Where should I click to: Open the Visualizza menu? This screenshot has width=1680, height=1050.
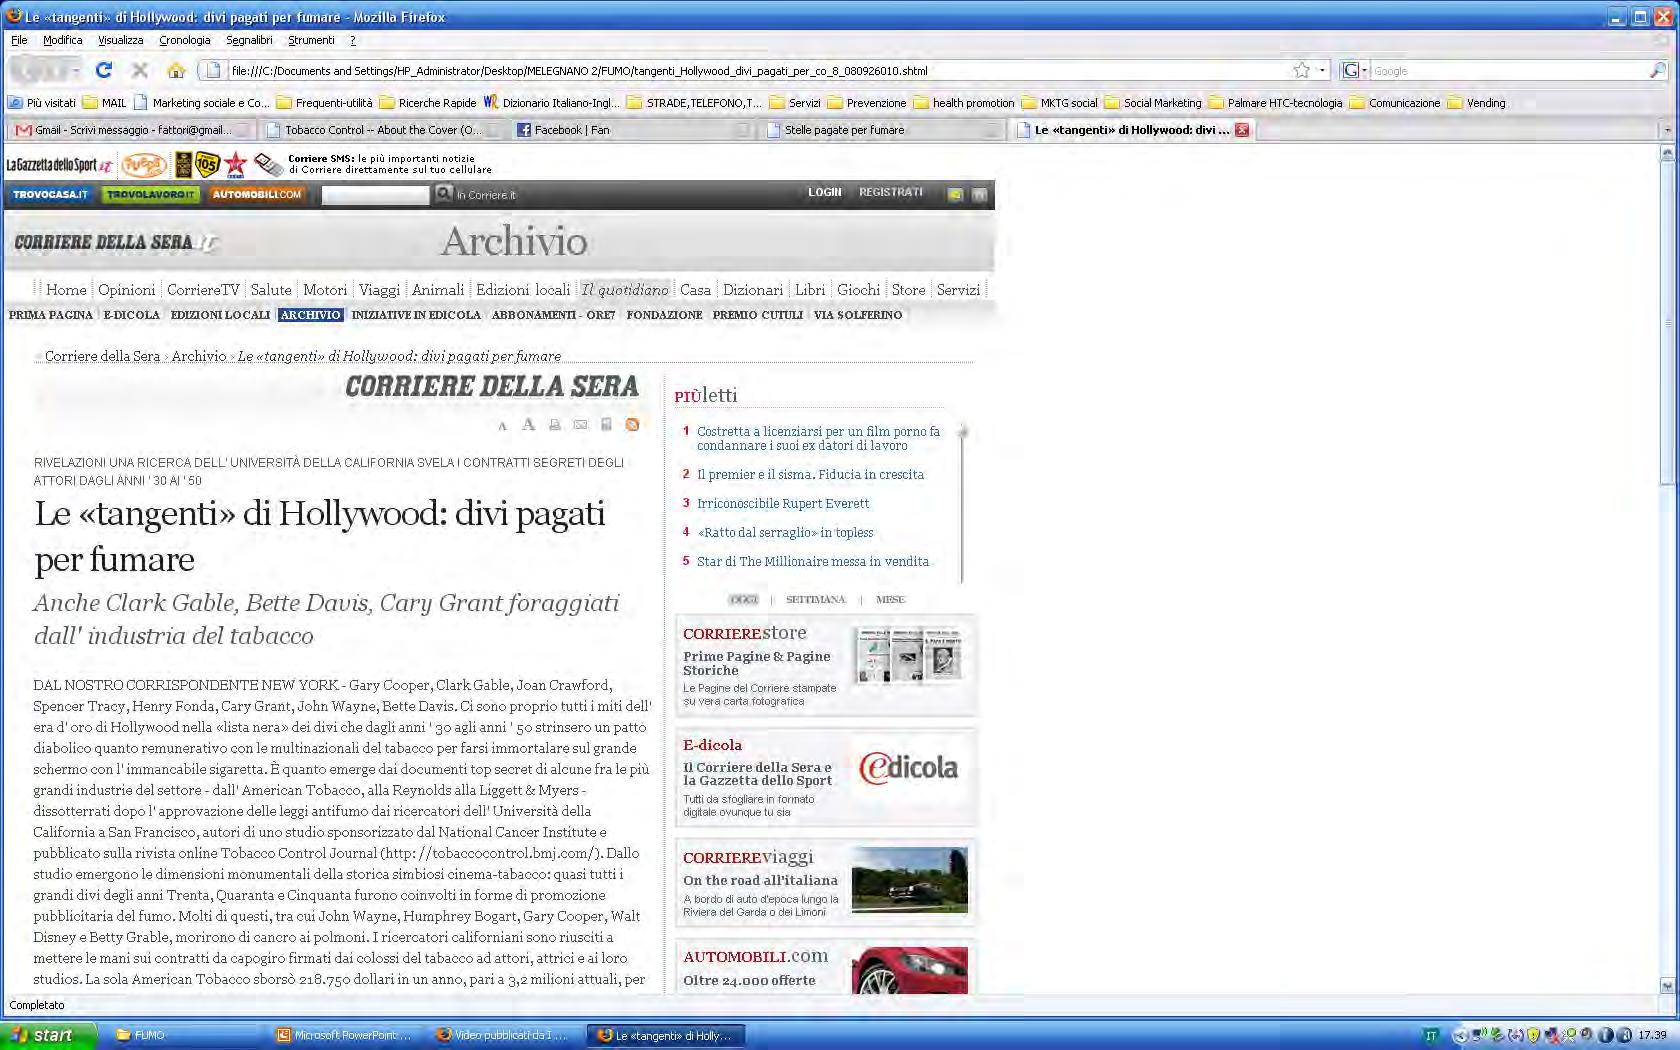tap(120, 40)
